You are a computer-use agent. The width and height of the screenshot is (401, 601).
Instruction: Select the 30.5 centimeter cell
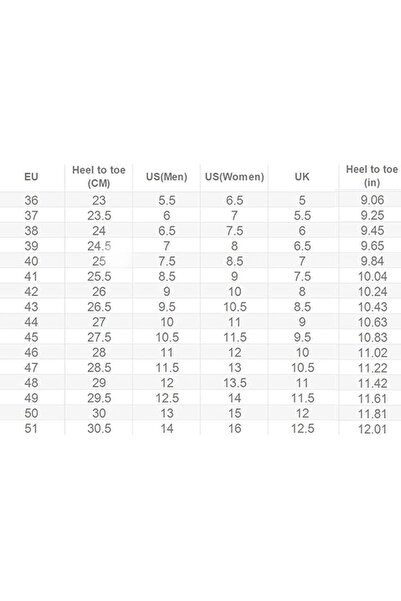coord(99,429)
